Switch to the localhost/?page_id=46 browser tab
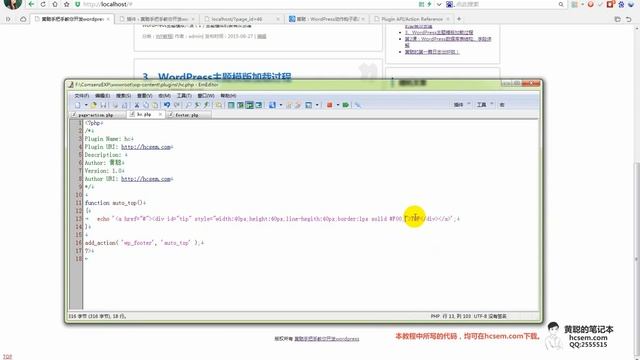The height and width of the screenshot is (360, 640). [x=241, y=19]
